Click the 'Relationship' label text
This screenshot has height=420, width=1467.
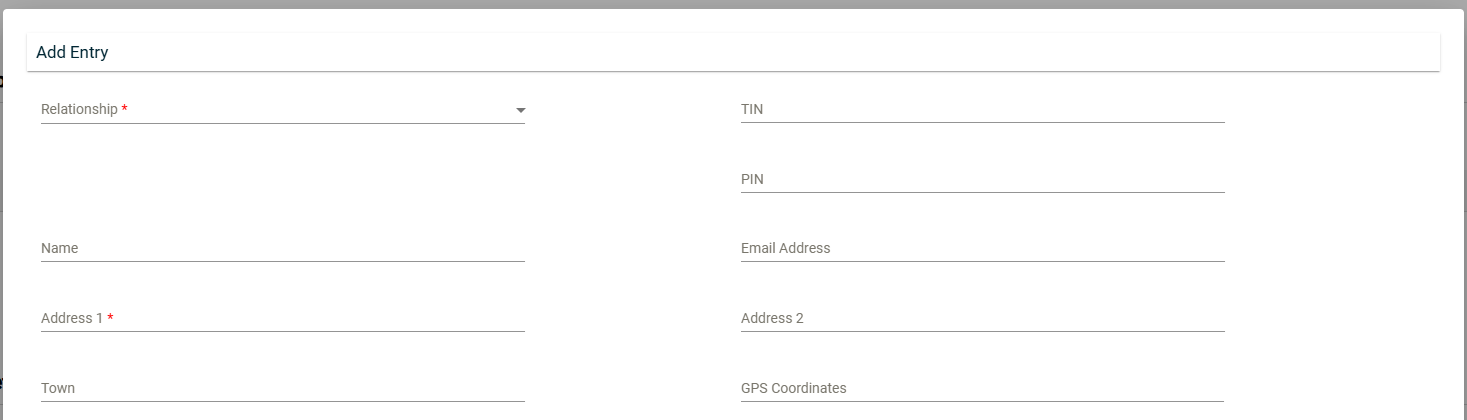coord(79,109)
